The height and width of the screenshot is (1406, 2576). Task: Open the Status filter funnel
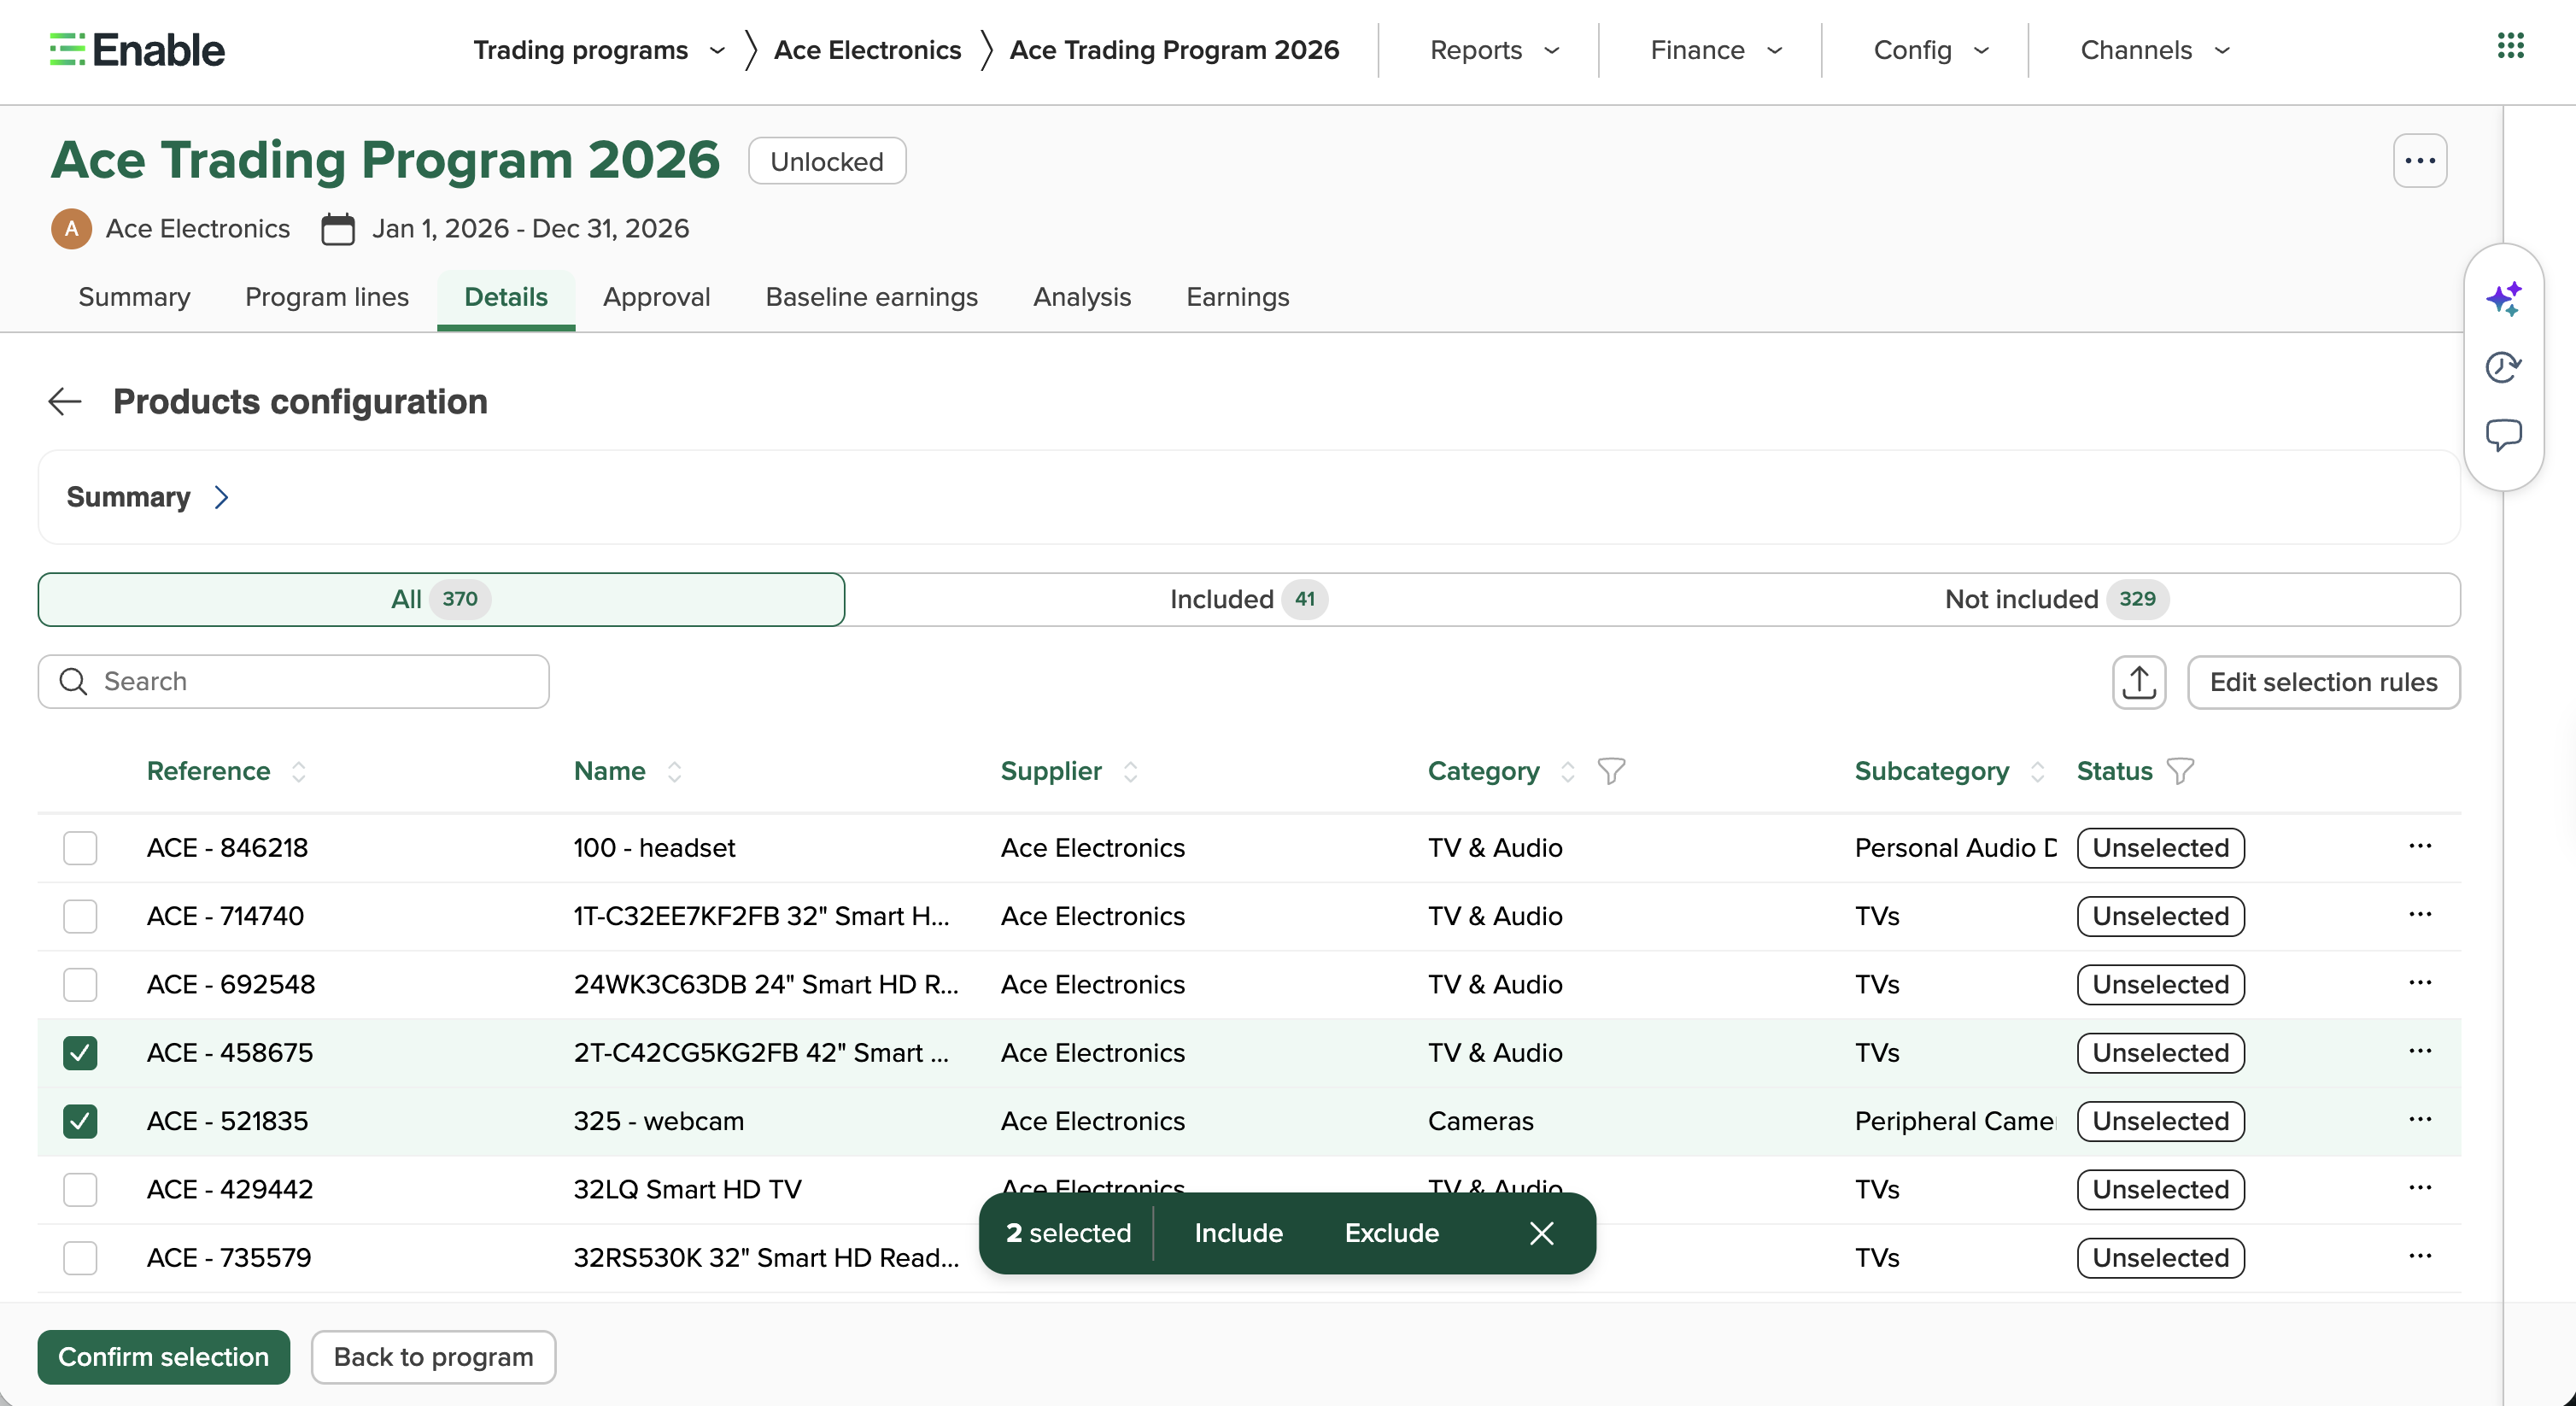point(2180,771)
